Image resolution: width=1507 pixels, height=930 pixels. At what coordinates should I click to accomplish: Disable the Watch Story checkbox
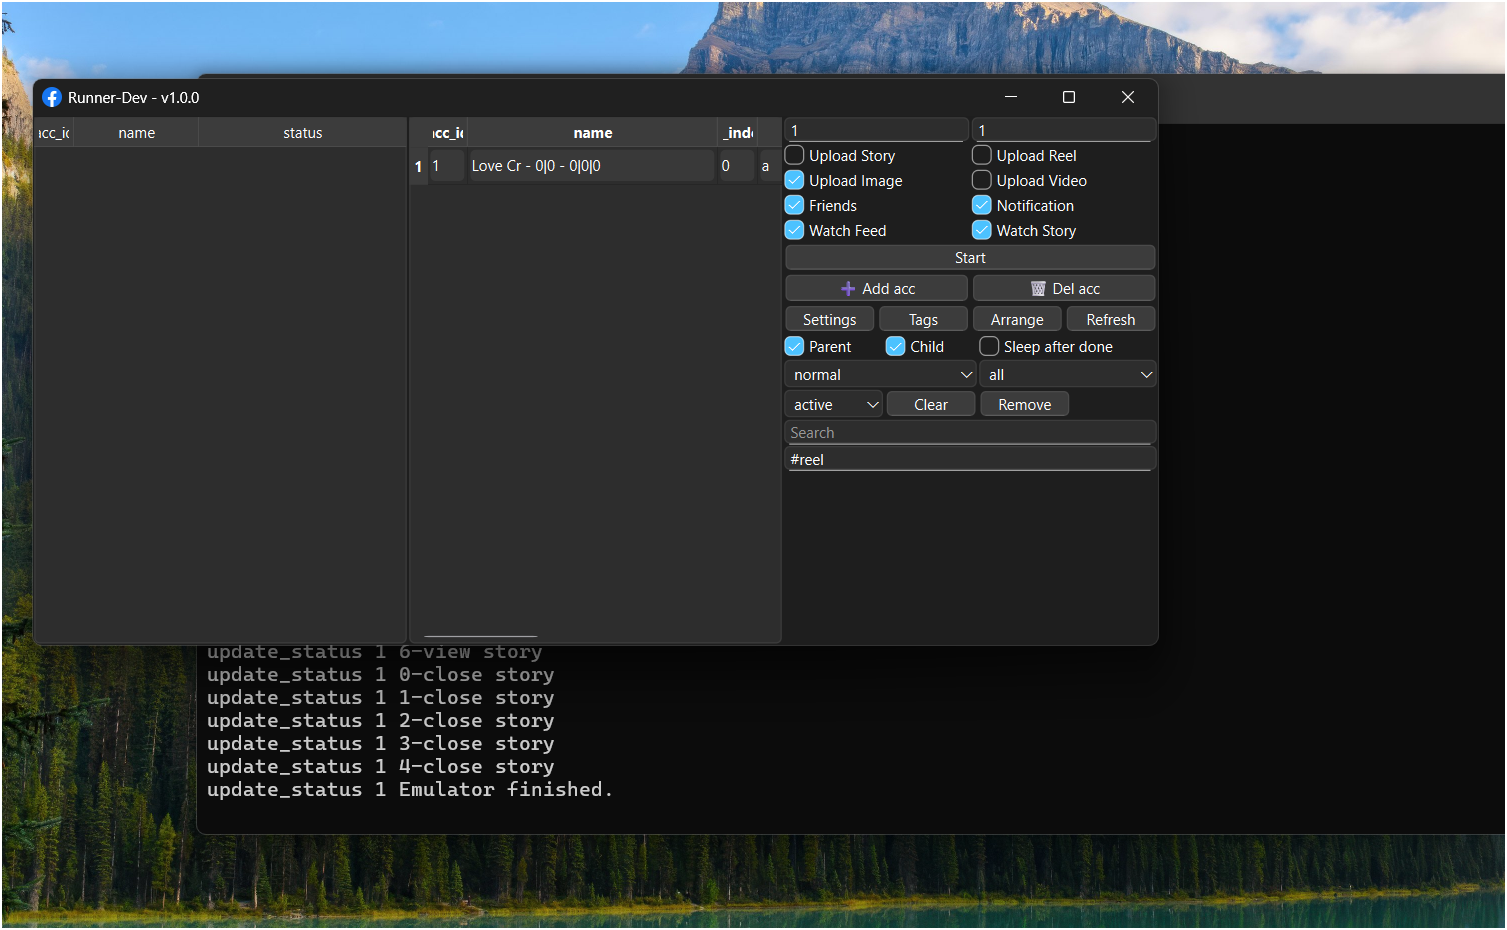point(981,230)
